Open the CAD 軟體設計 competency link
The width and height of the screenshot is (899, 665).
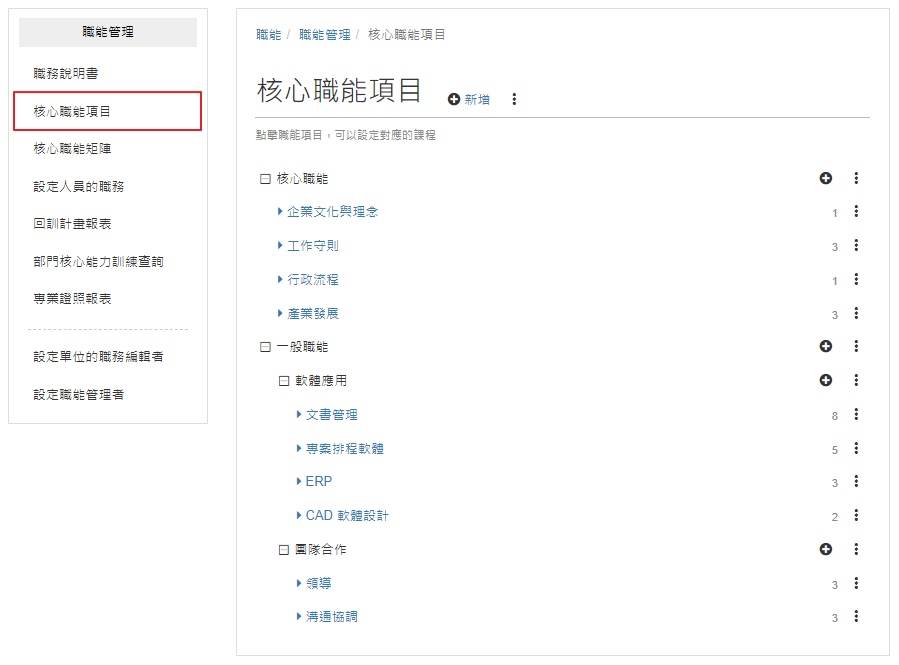347,515
